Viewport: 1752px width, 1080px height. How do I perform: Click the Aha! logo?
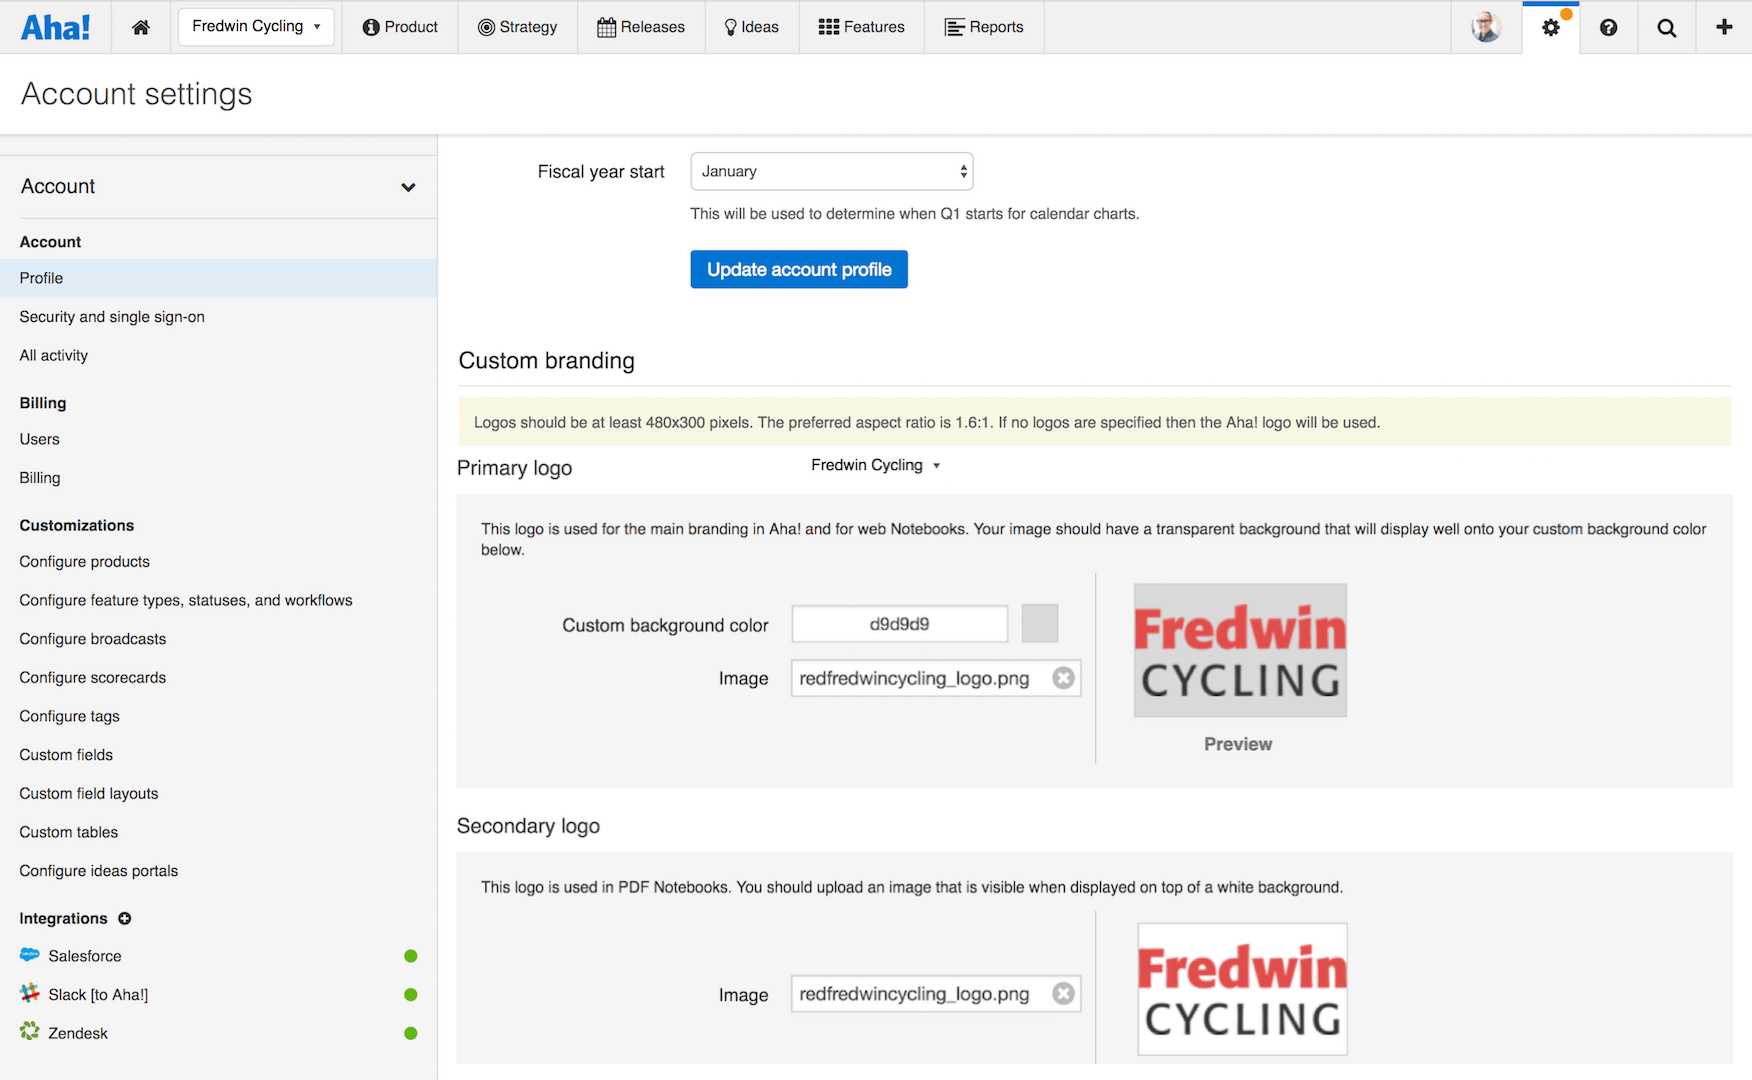click(56, 27)
